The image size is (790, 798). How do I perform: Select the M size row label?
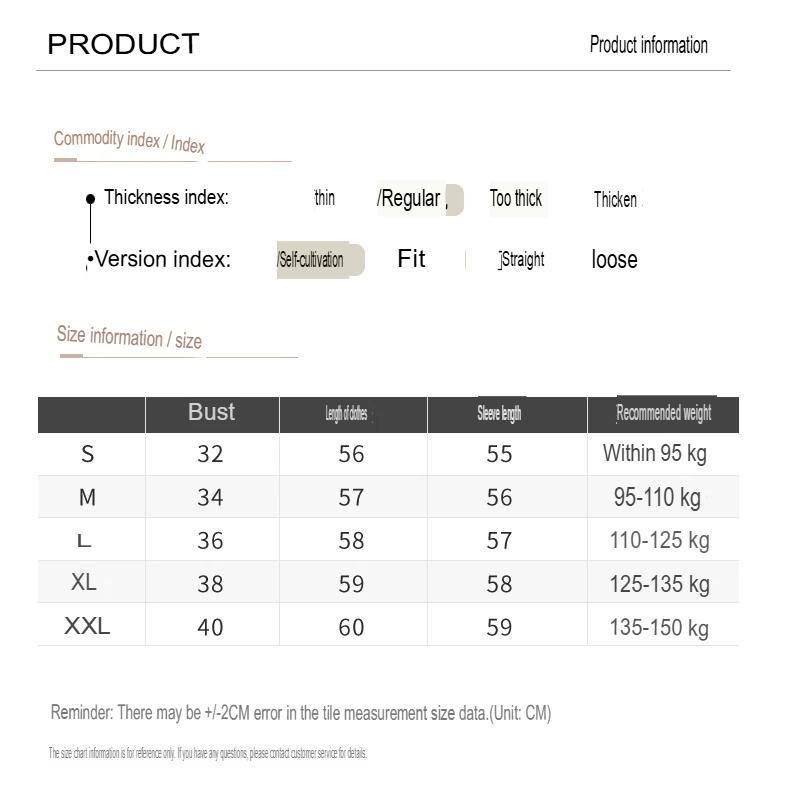87,497
